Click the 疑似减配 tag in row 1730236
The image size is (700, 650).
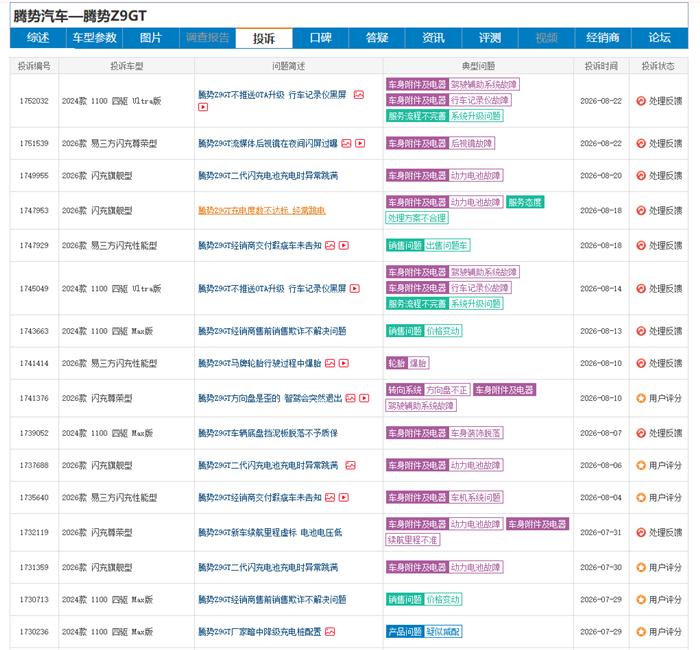pos(442,632)
